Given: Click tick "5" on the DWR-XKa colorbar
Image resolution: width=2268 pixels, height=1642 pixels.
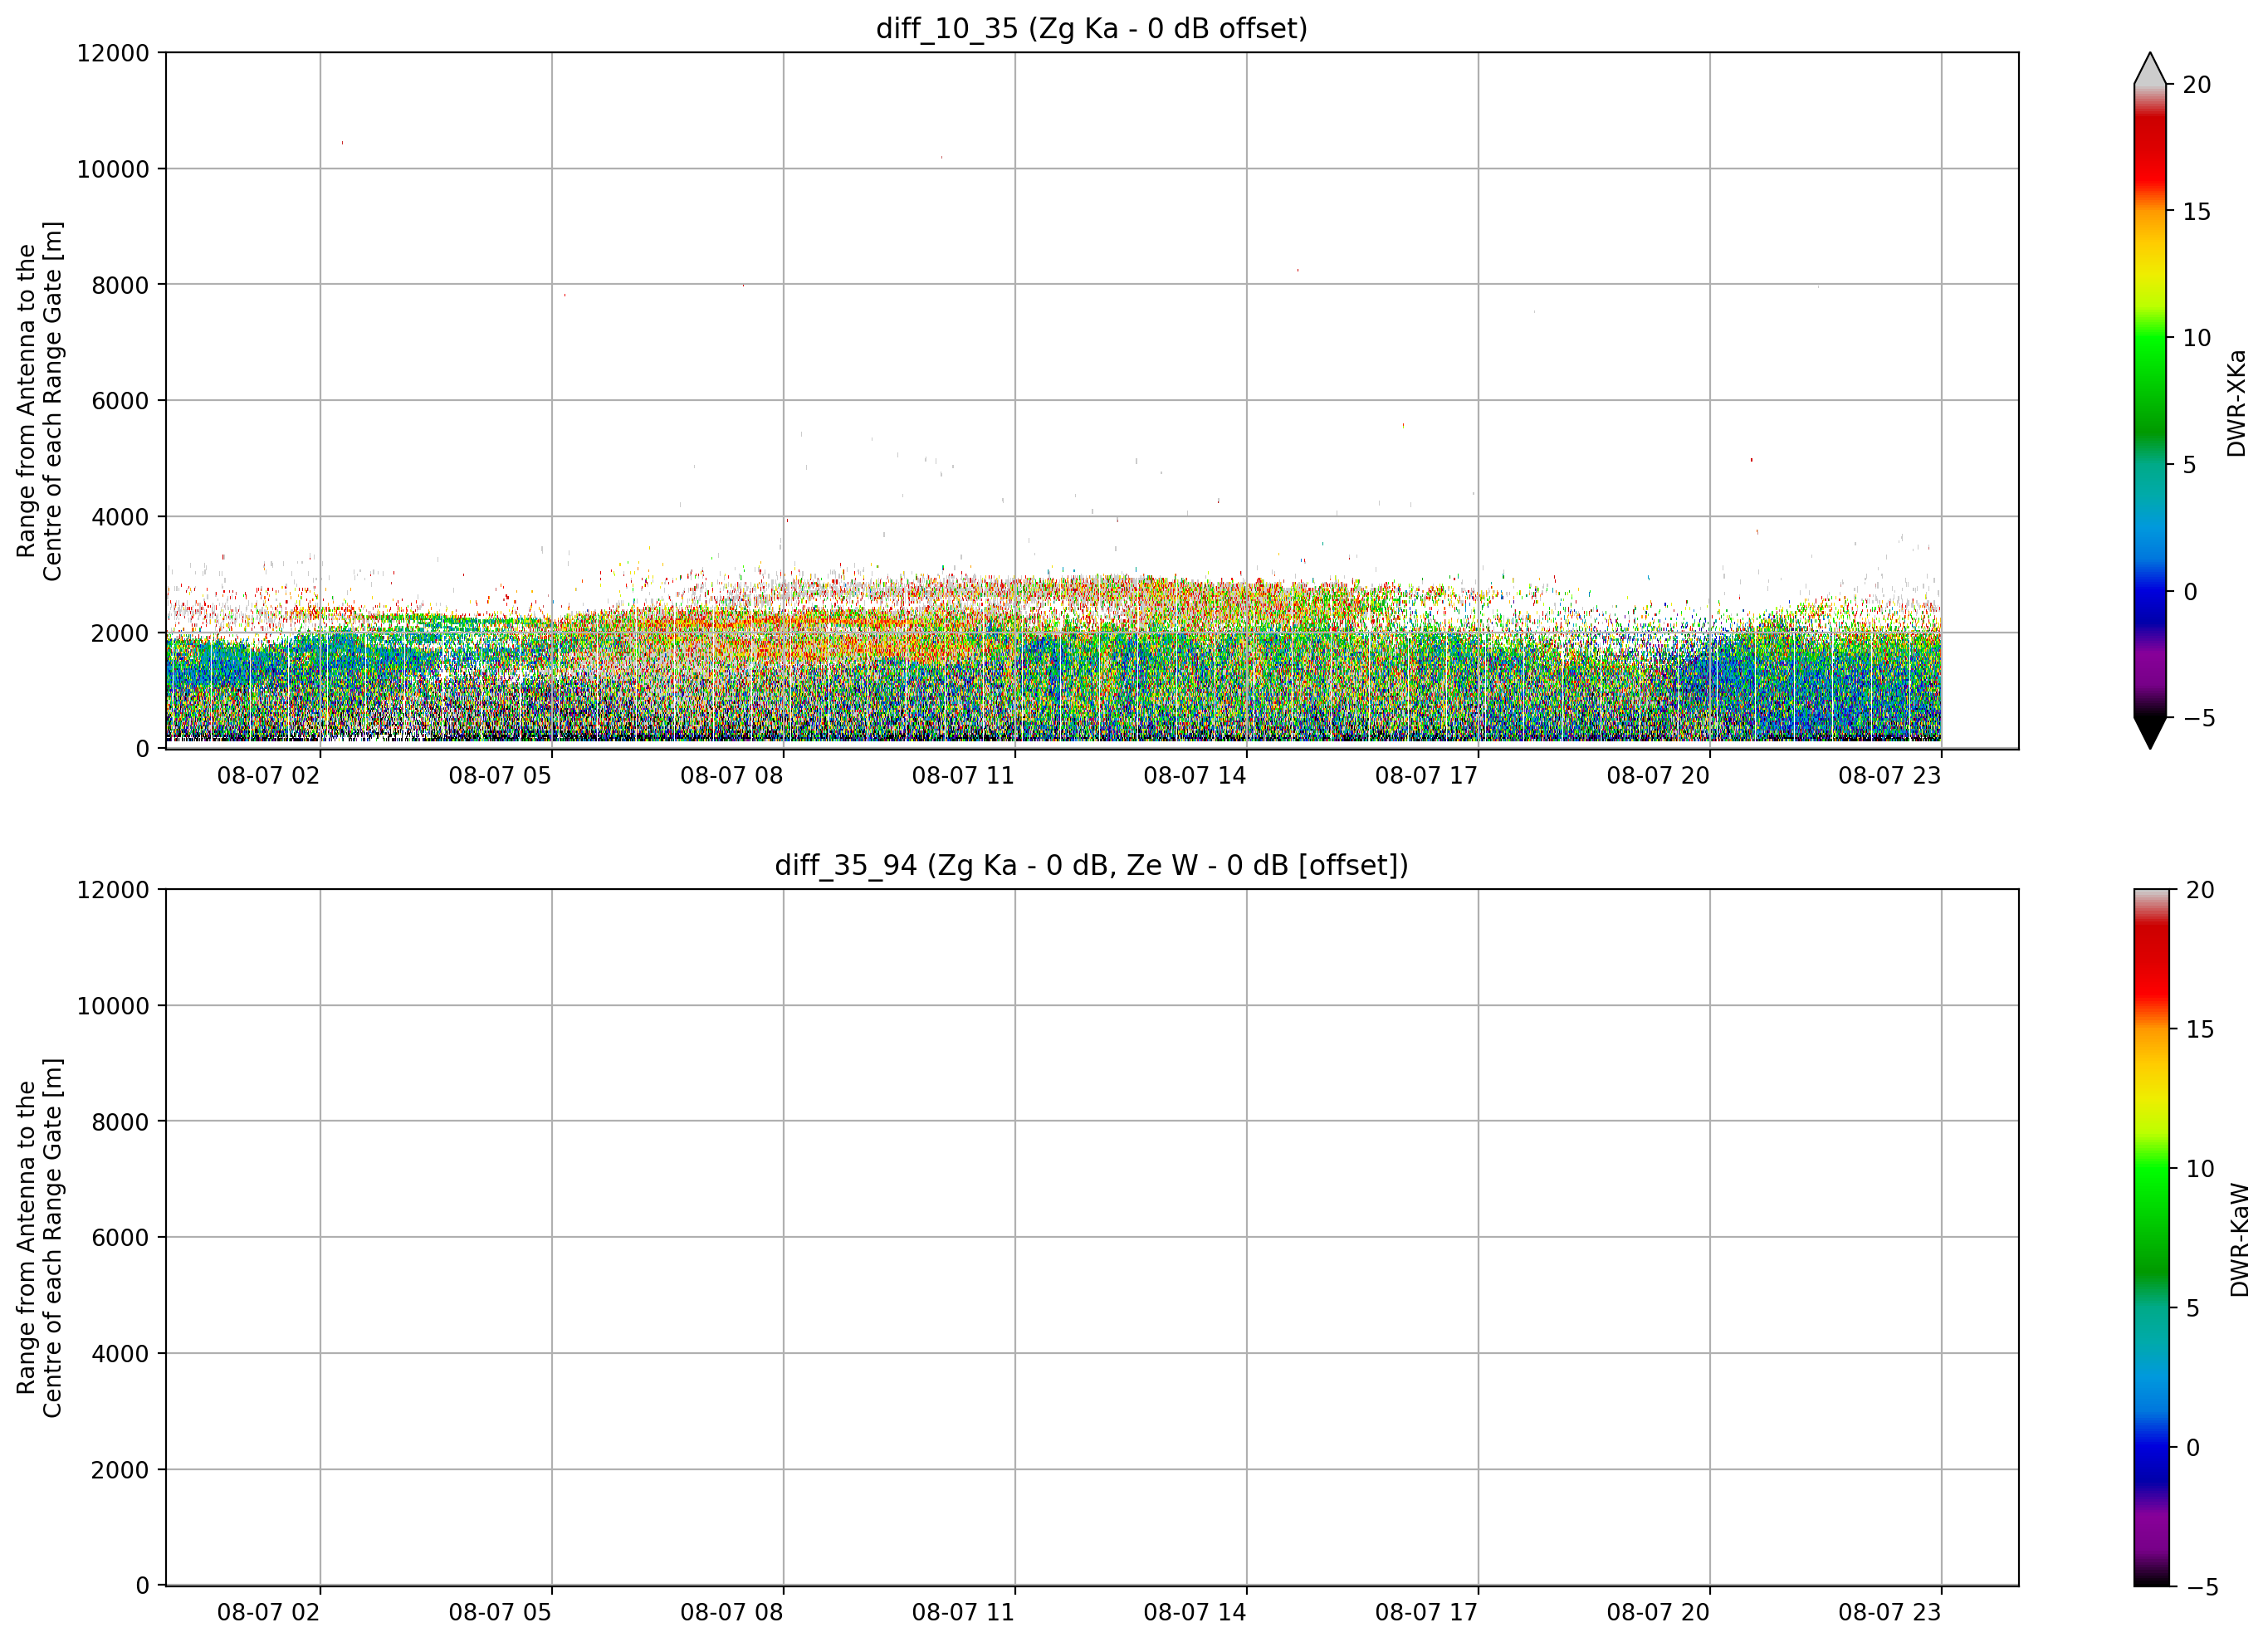Looking at the screenshot, I should tap(2189, 465).
